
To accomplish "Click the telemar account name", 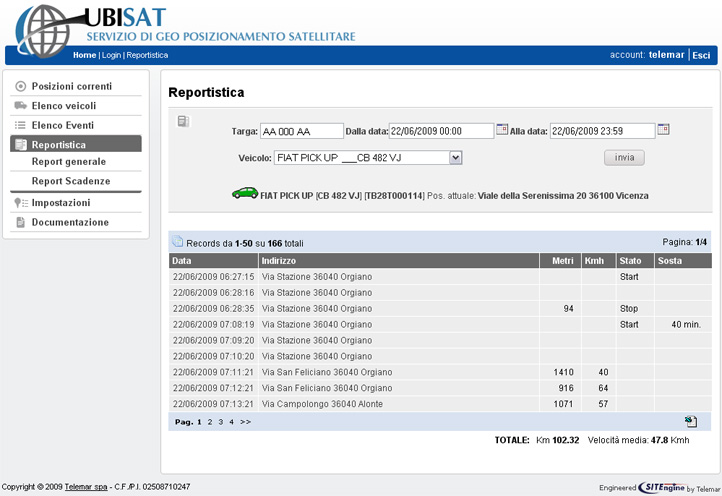I will pos(666,55).
